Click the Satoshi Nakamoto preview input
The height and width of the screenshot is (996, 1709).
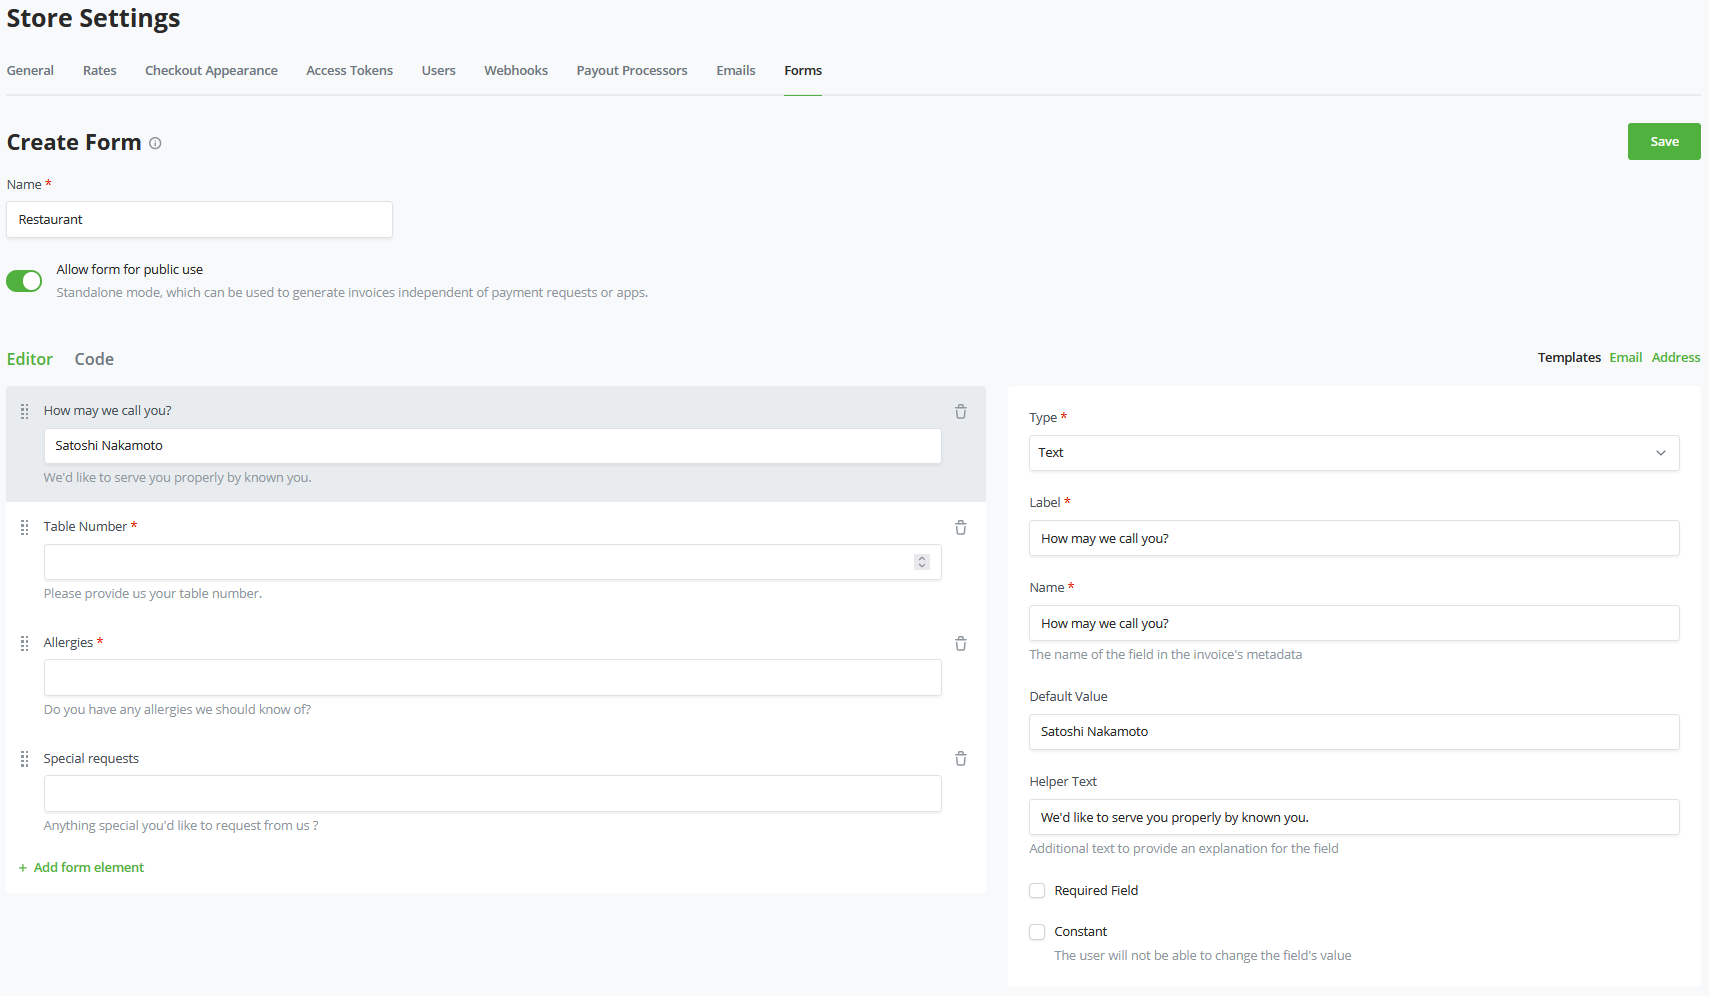(x=492, y=446)
